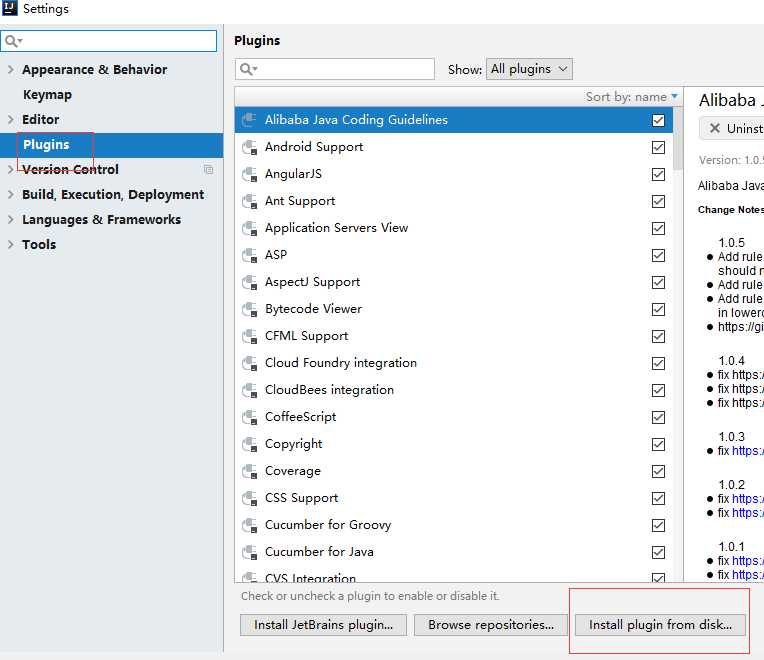
Task: Click the AngularJS plugin icon
Action: pyautogui.click(x=250, y=174)
